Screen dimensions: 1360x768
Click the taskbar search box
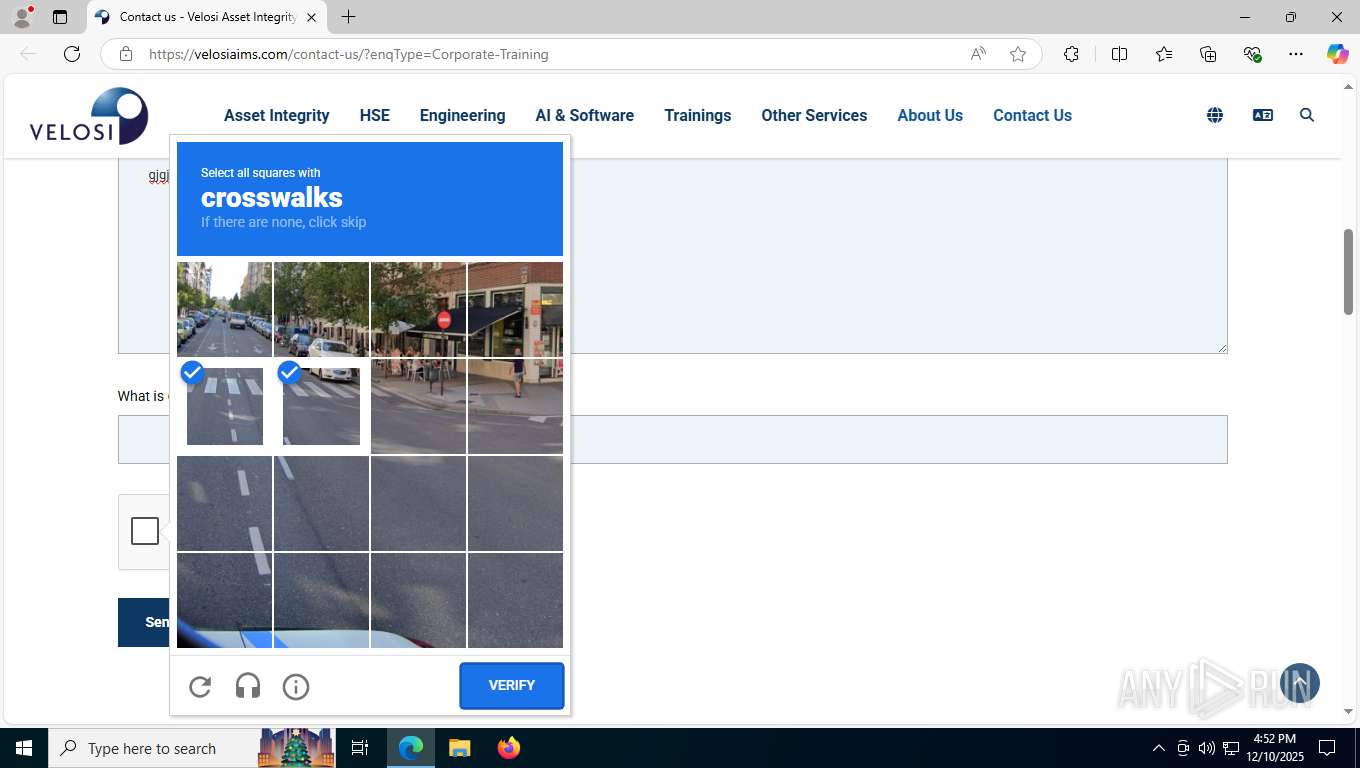coord(190,748)
